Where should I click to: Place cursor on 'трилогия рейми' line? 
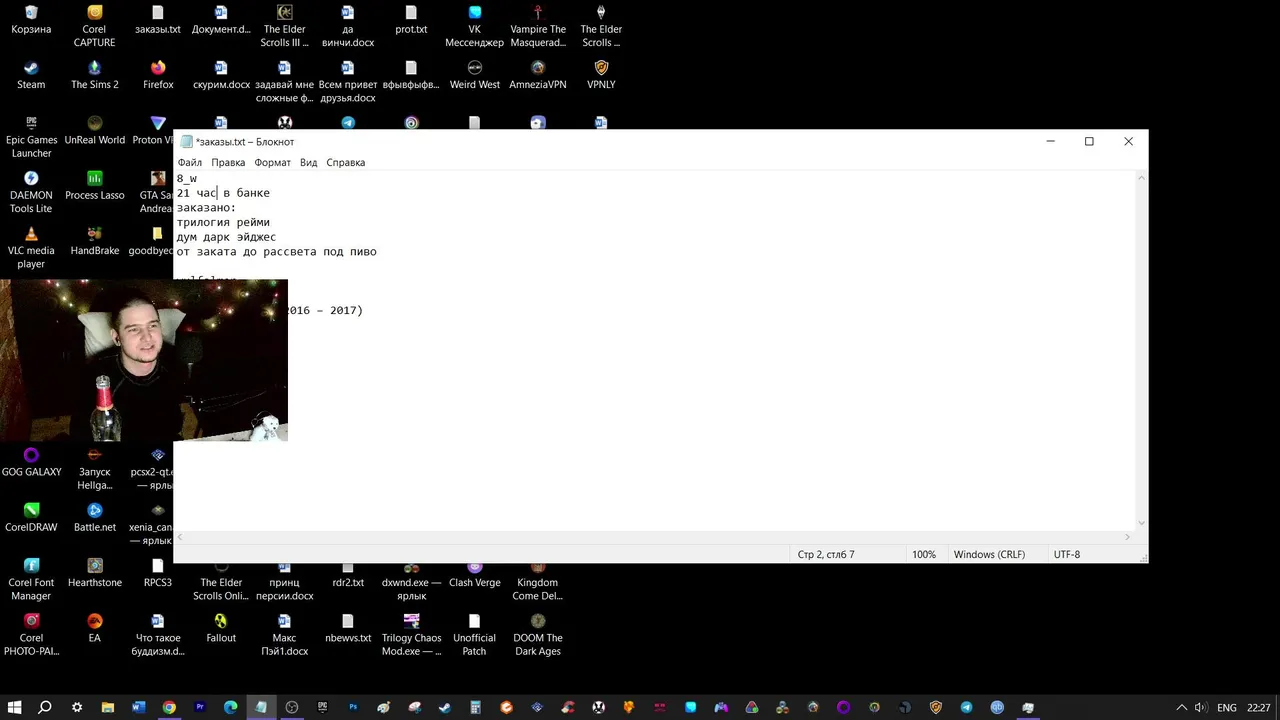[223, 222]
